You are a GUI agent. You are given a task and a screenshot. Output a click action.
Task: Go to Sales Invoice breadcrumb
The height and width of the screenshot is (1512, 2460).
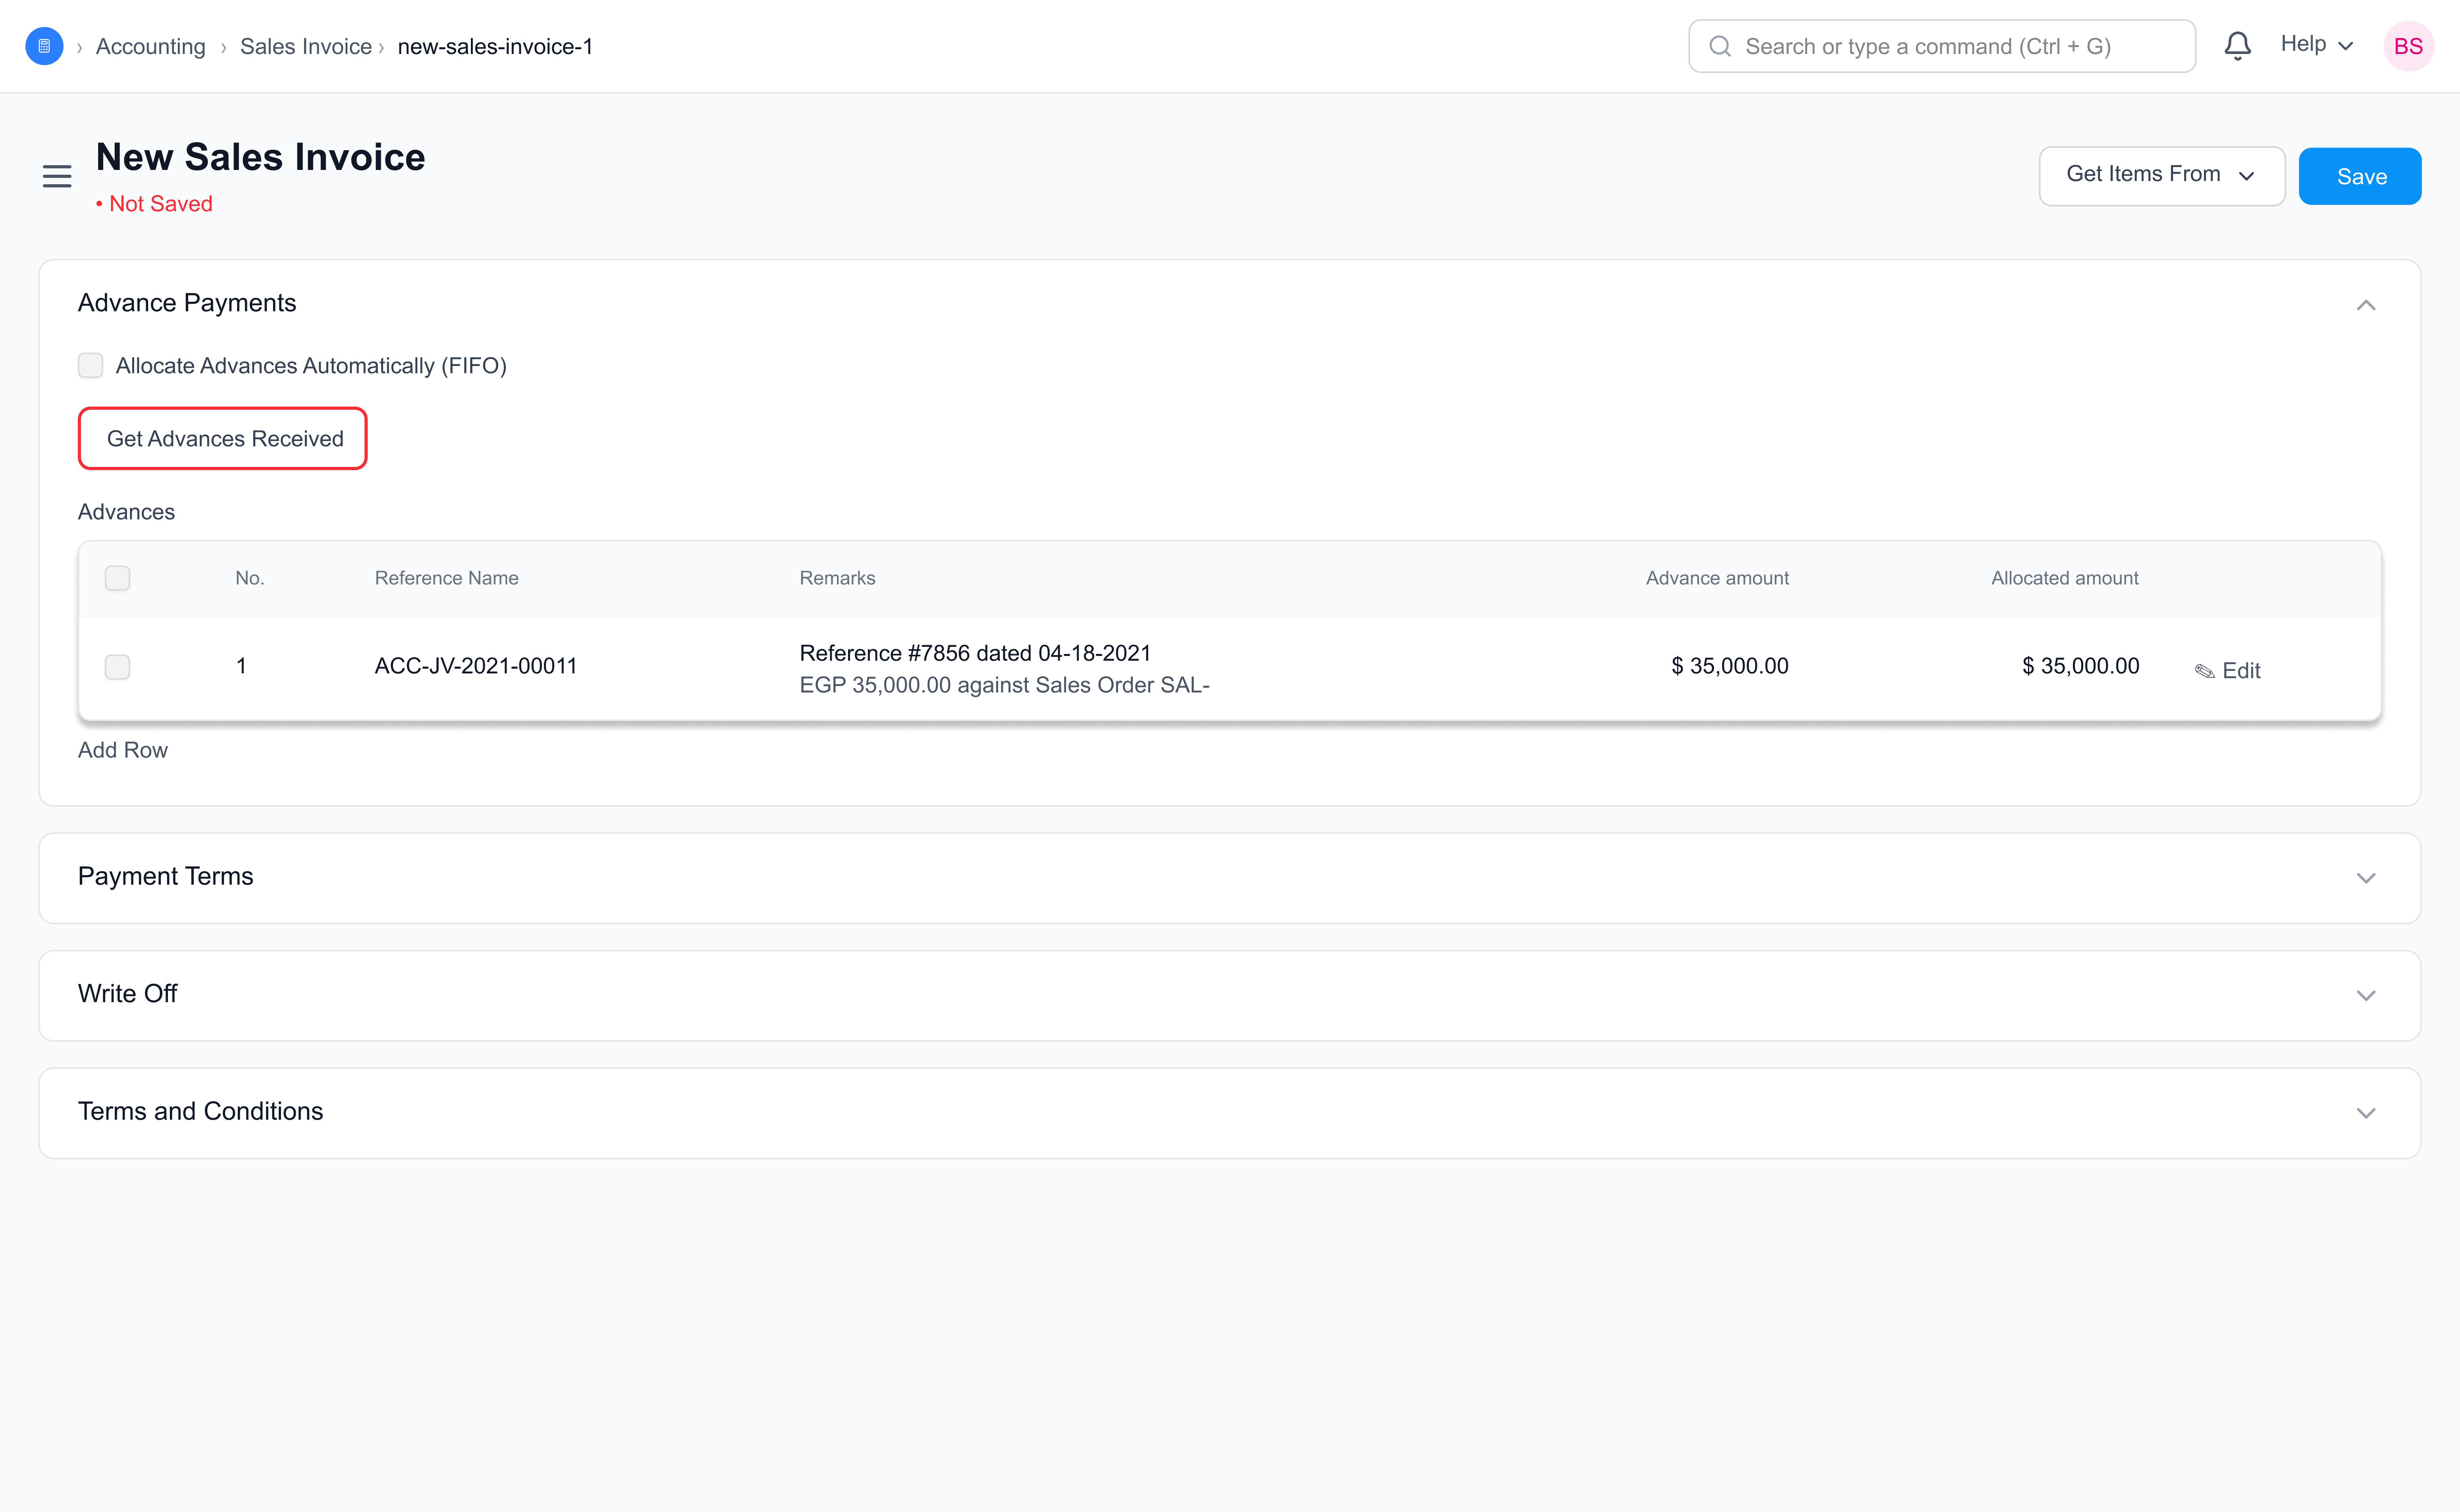point(306,47)
